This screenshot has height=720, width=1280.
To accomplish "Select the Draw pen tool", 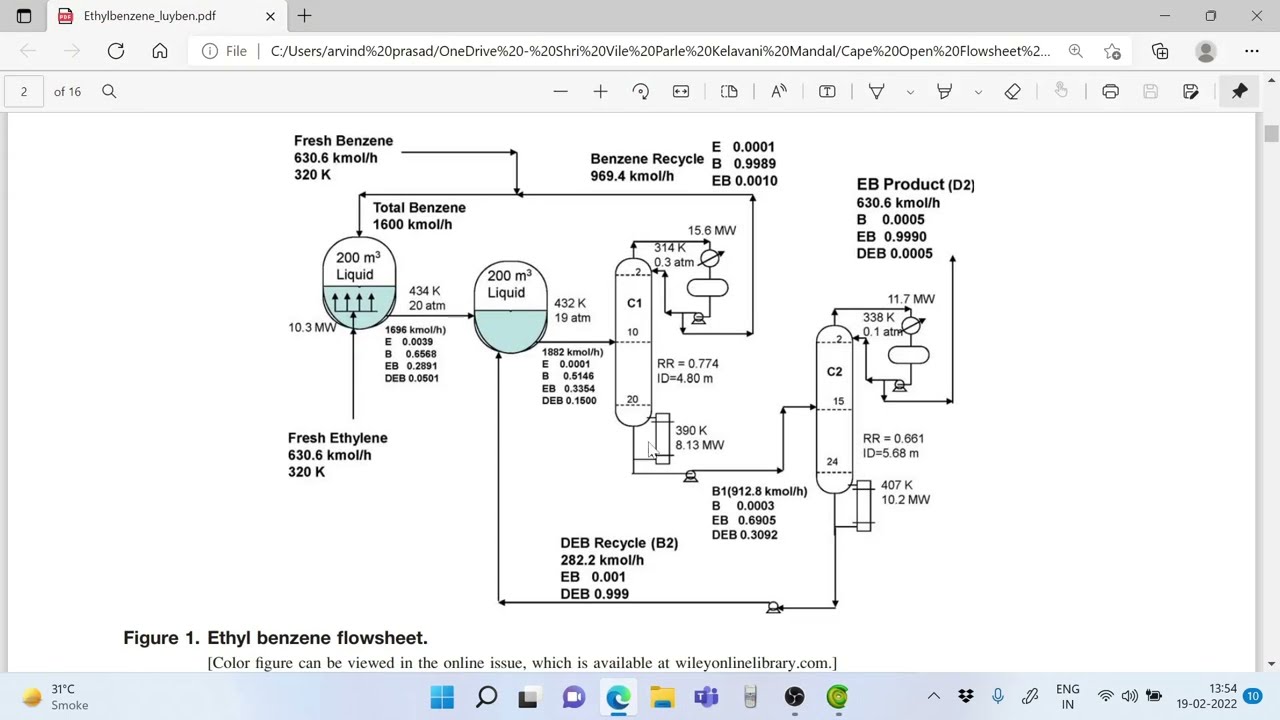I will point(876,92).
